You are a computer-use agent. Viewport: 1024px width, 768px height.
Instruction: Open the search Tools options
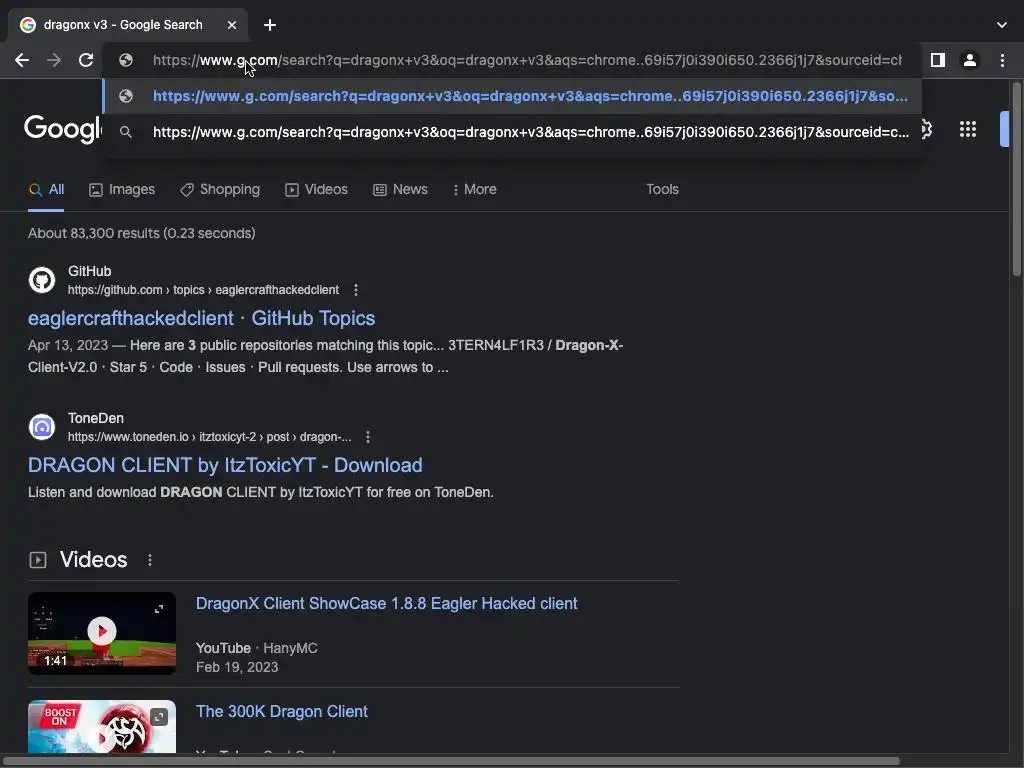tap(662, 189)
